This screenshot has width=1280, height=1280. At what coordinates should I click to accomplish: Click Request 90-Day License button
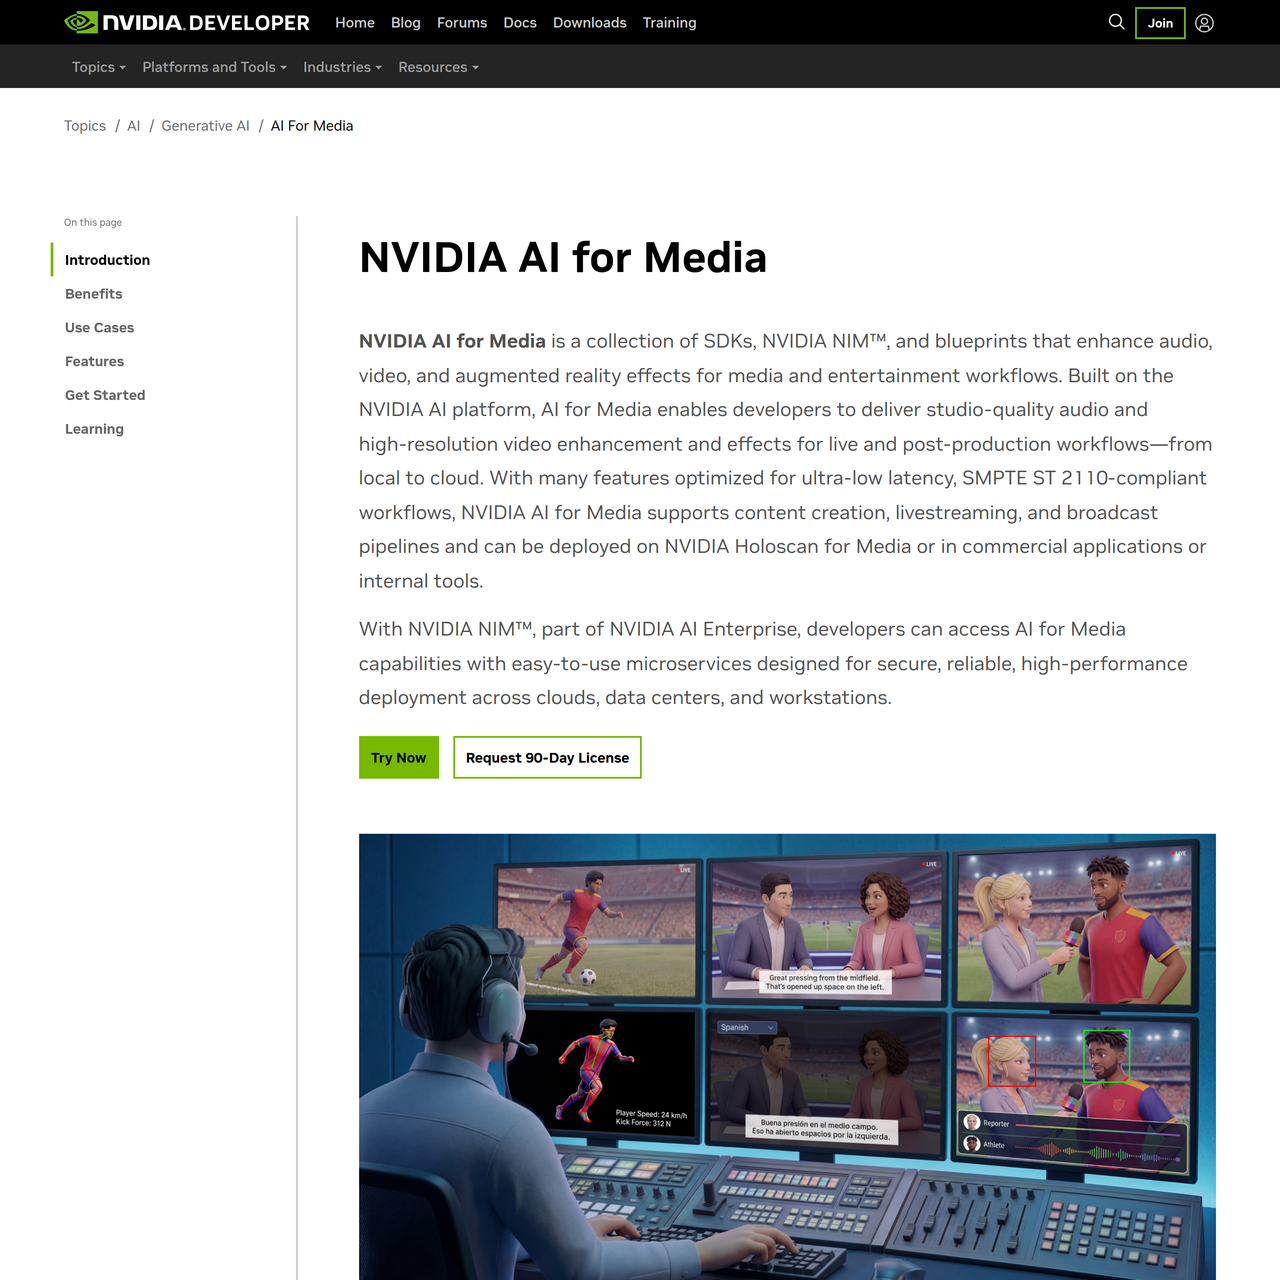point(547,758)
